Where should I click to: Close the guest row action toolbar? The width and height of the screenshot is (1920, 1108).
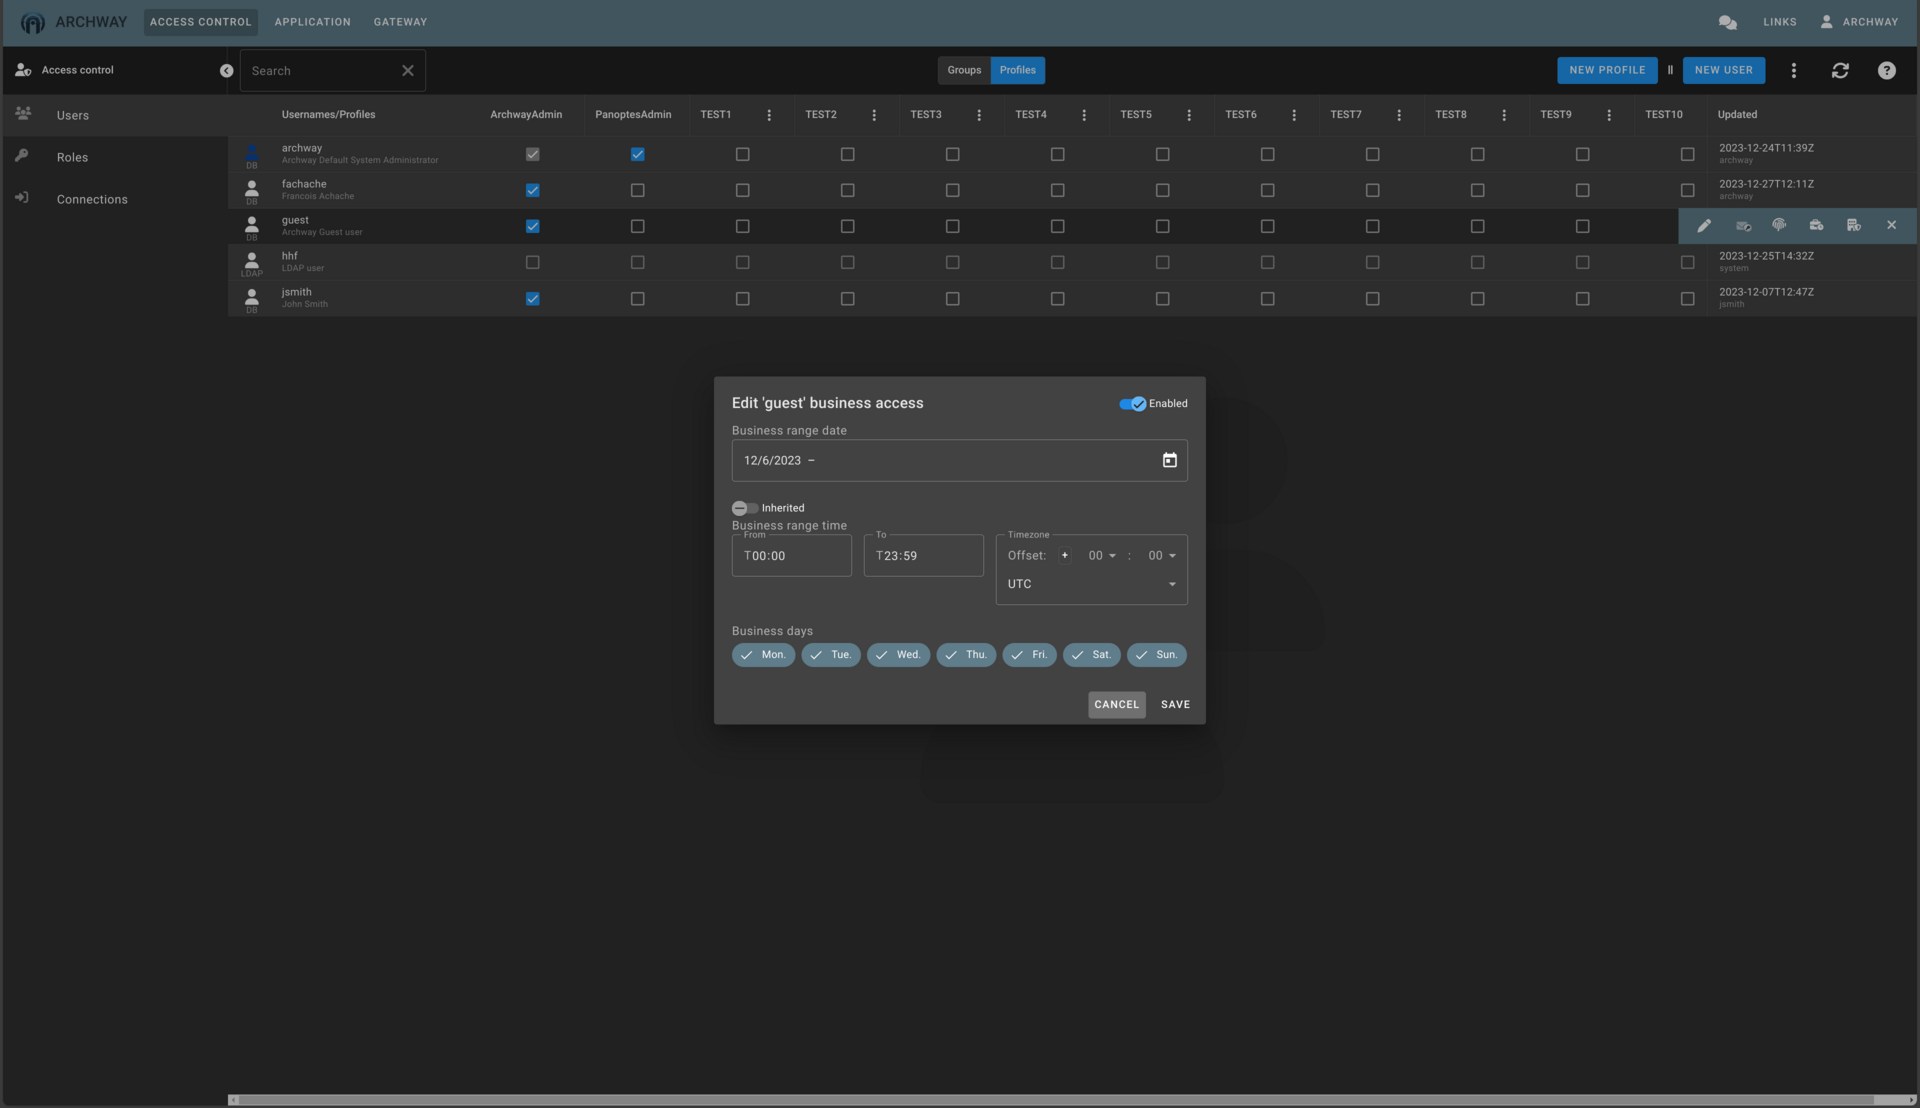(x=1891, y=226)
